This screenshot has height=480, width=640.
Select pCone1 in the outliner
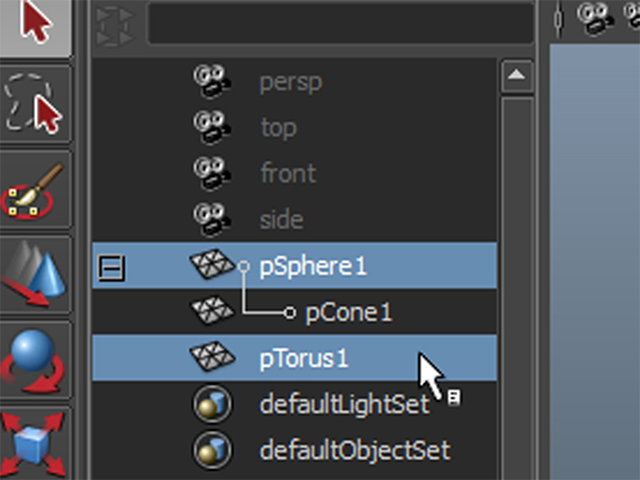click(x=348, y=313)
